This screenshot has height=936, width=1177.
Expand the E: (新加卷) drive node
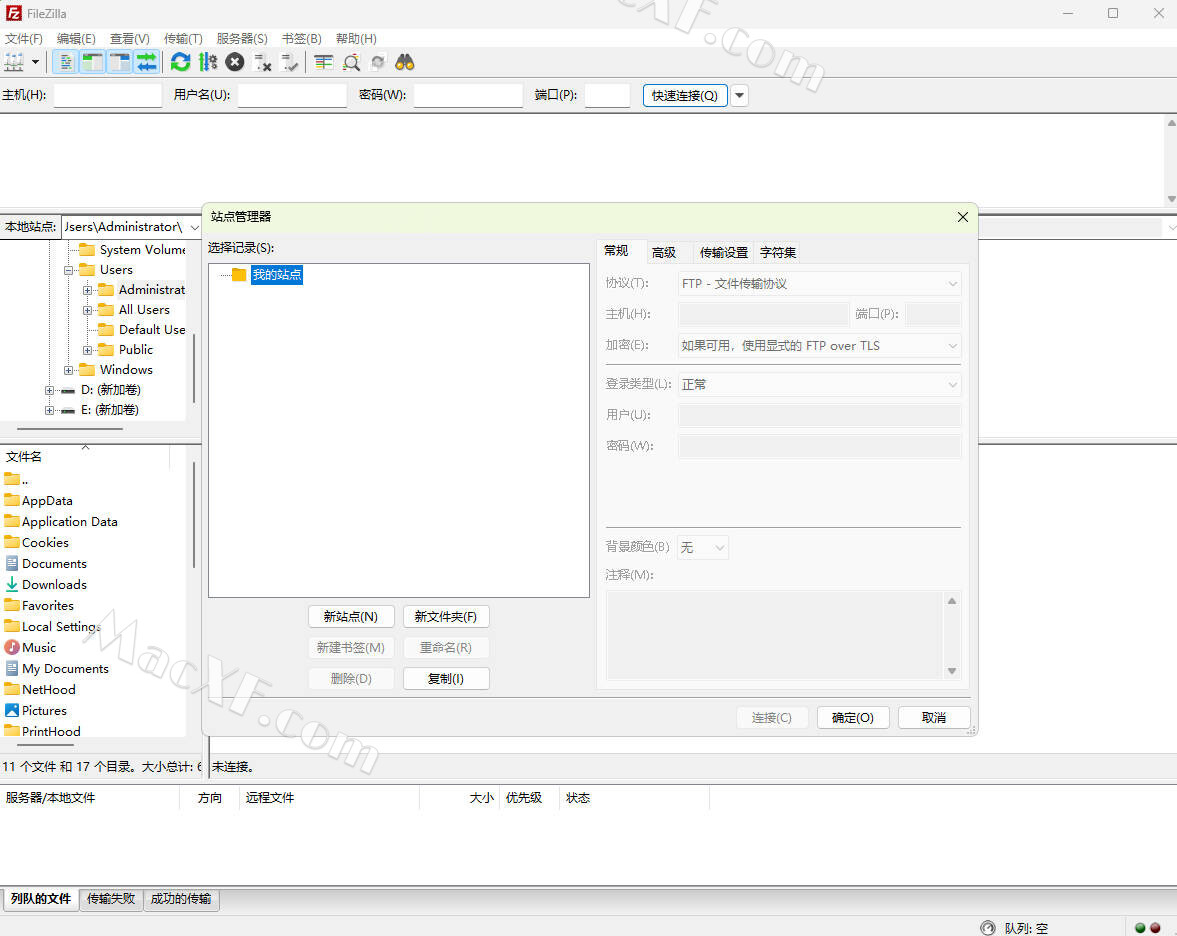tap(50, 411)
